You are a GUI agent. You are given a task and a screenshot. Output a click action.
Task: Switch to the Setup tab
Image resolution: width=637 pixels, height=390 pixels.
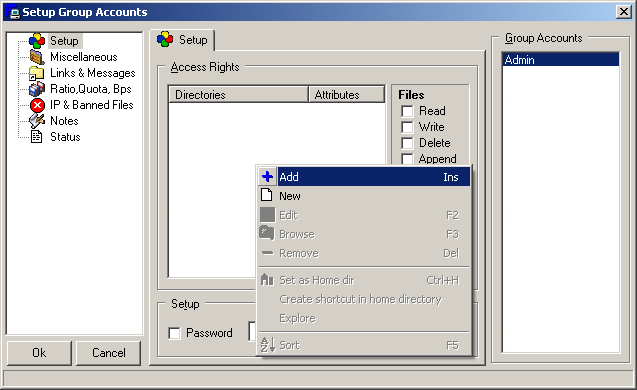point(182,40)
